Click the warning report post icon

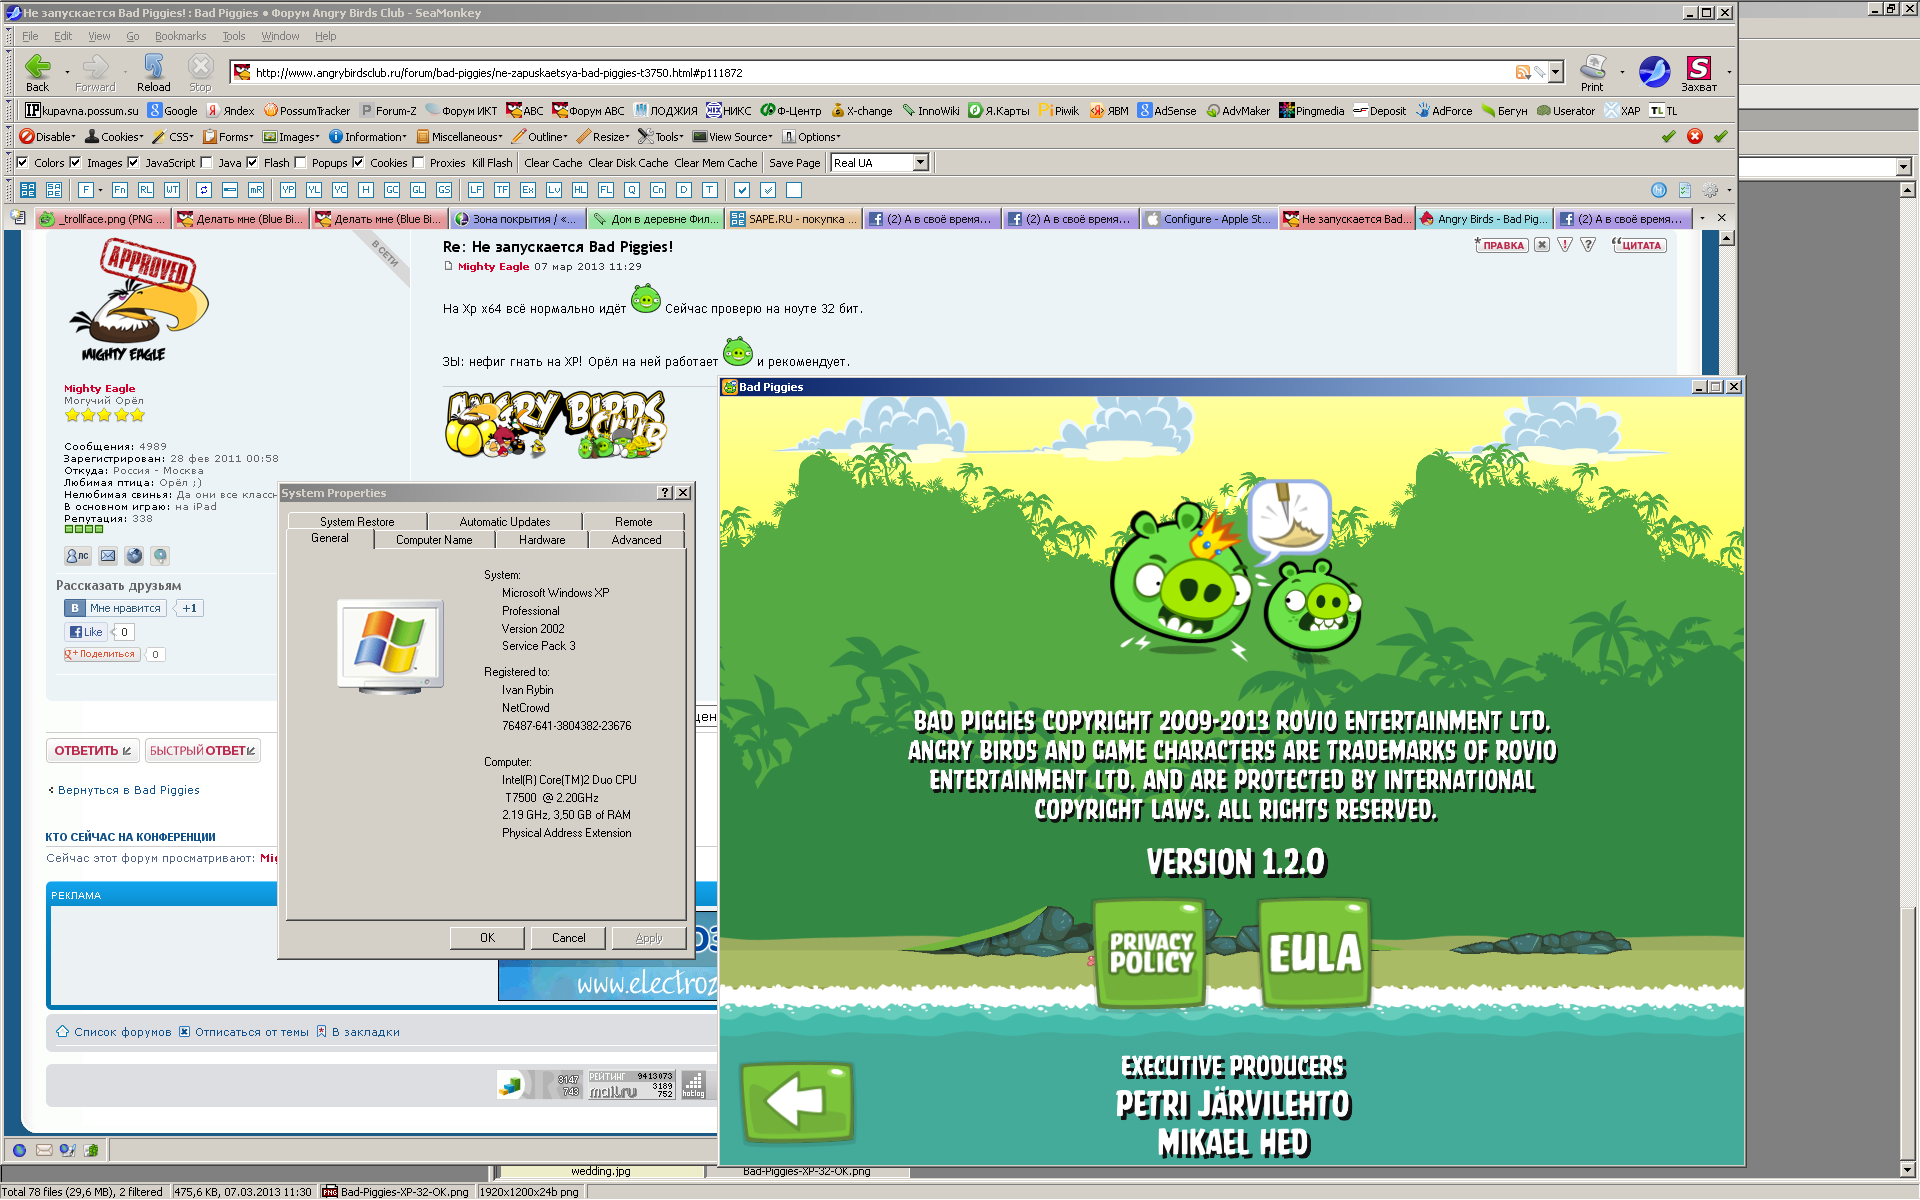(x=1565, y=245)
